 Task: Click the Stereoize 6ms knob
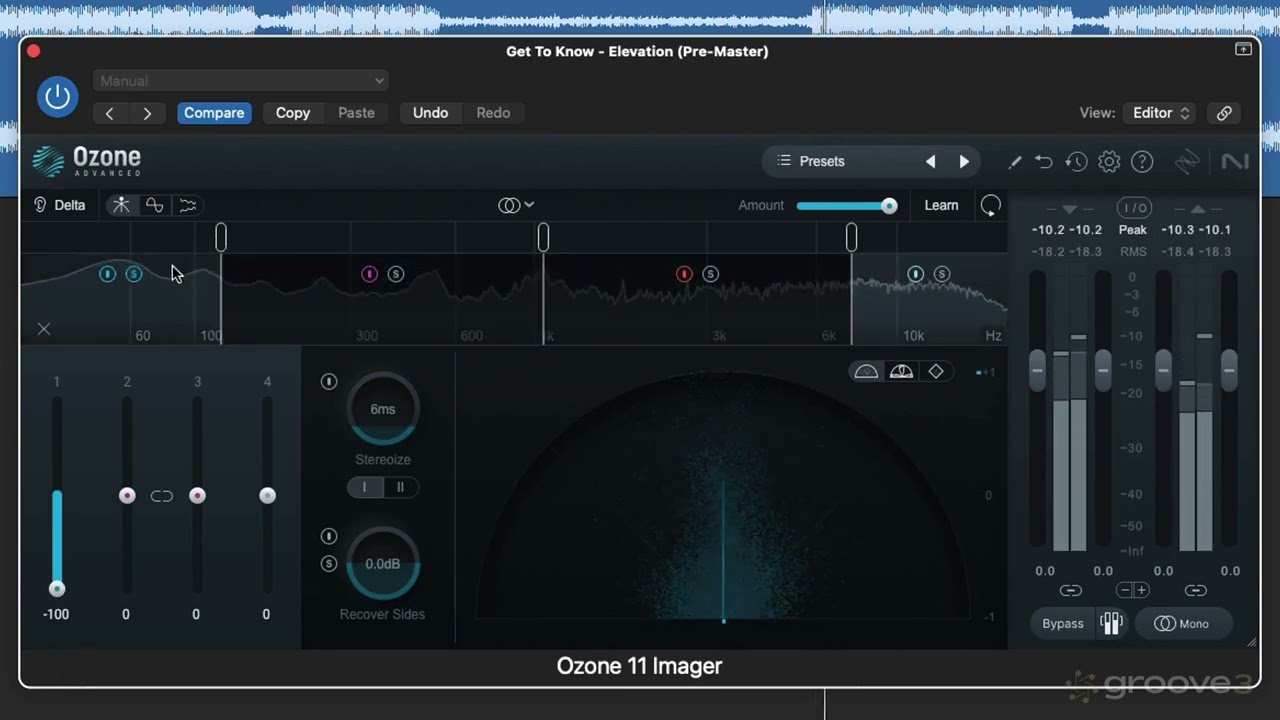(383, 409)
